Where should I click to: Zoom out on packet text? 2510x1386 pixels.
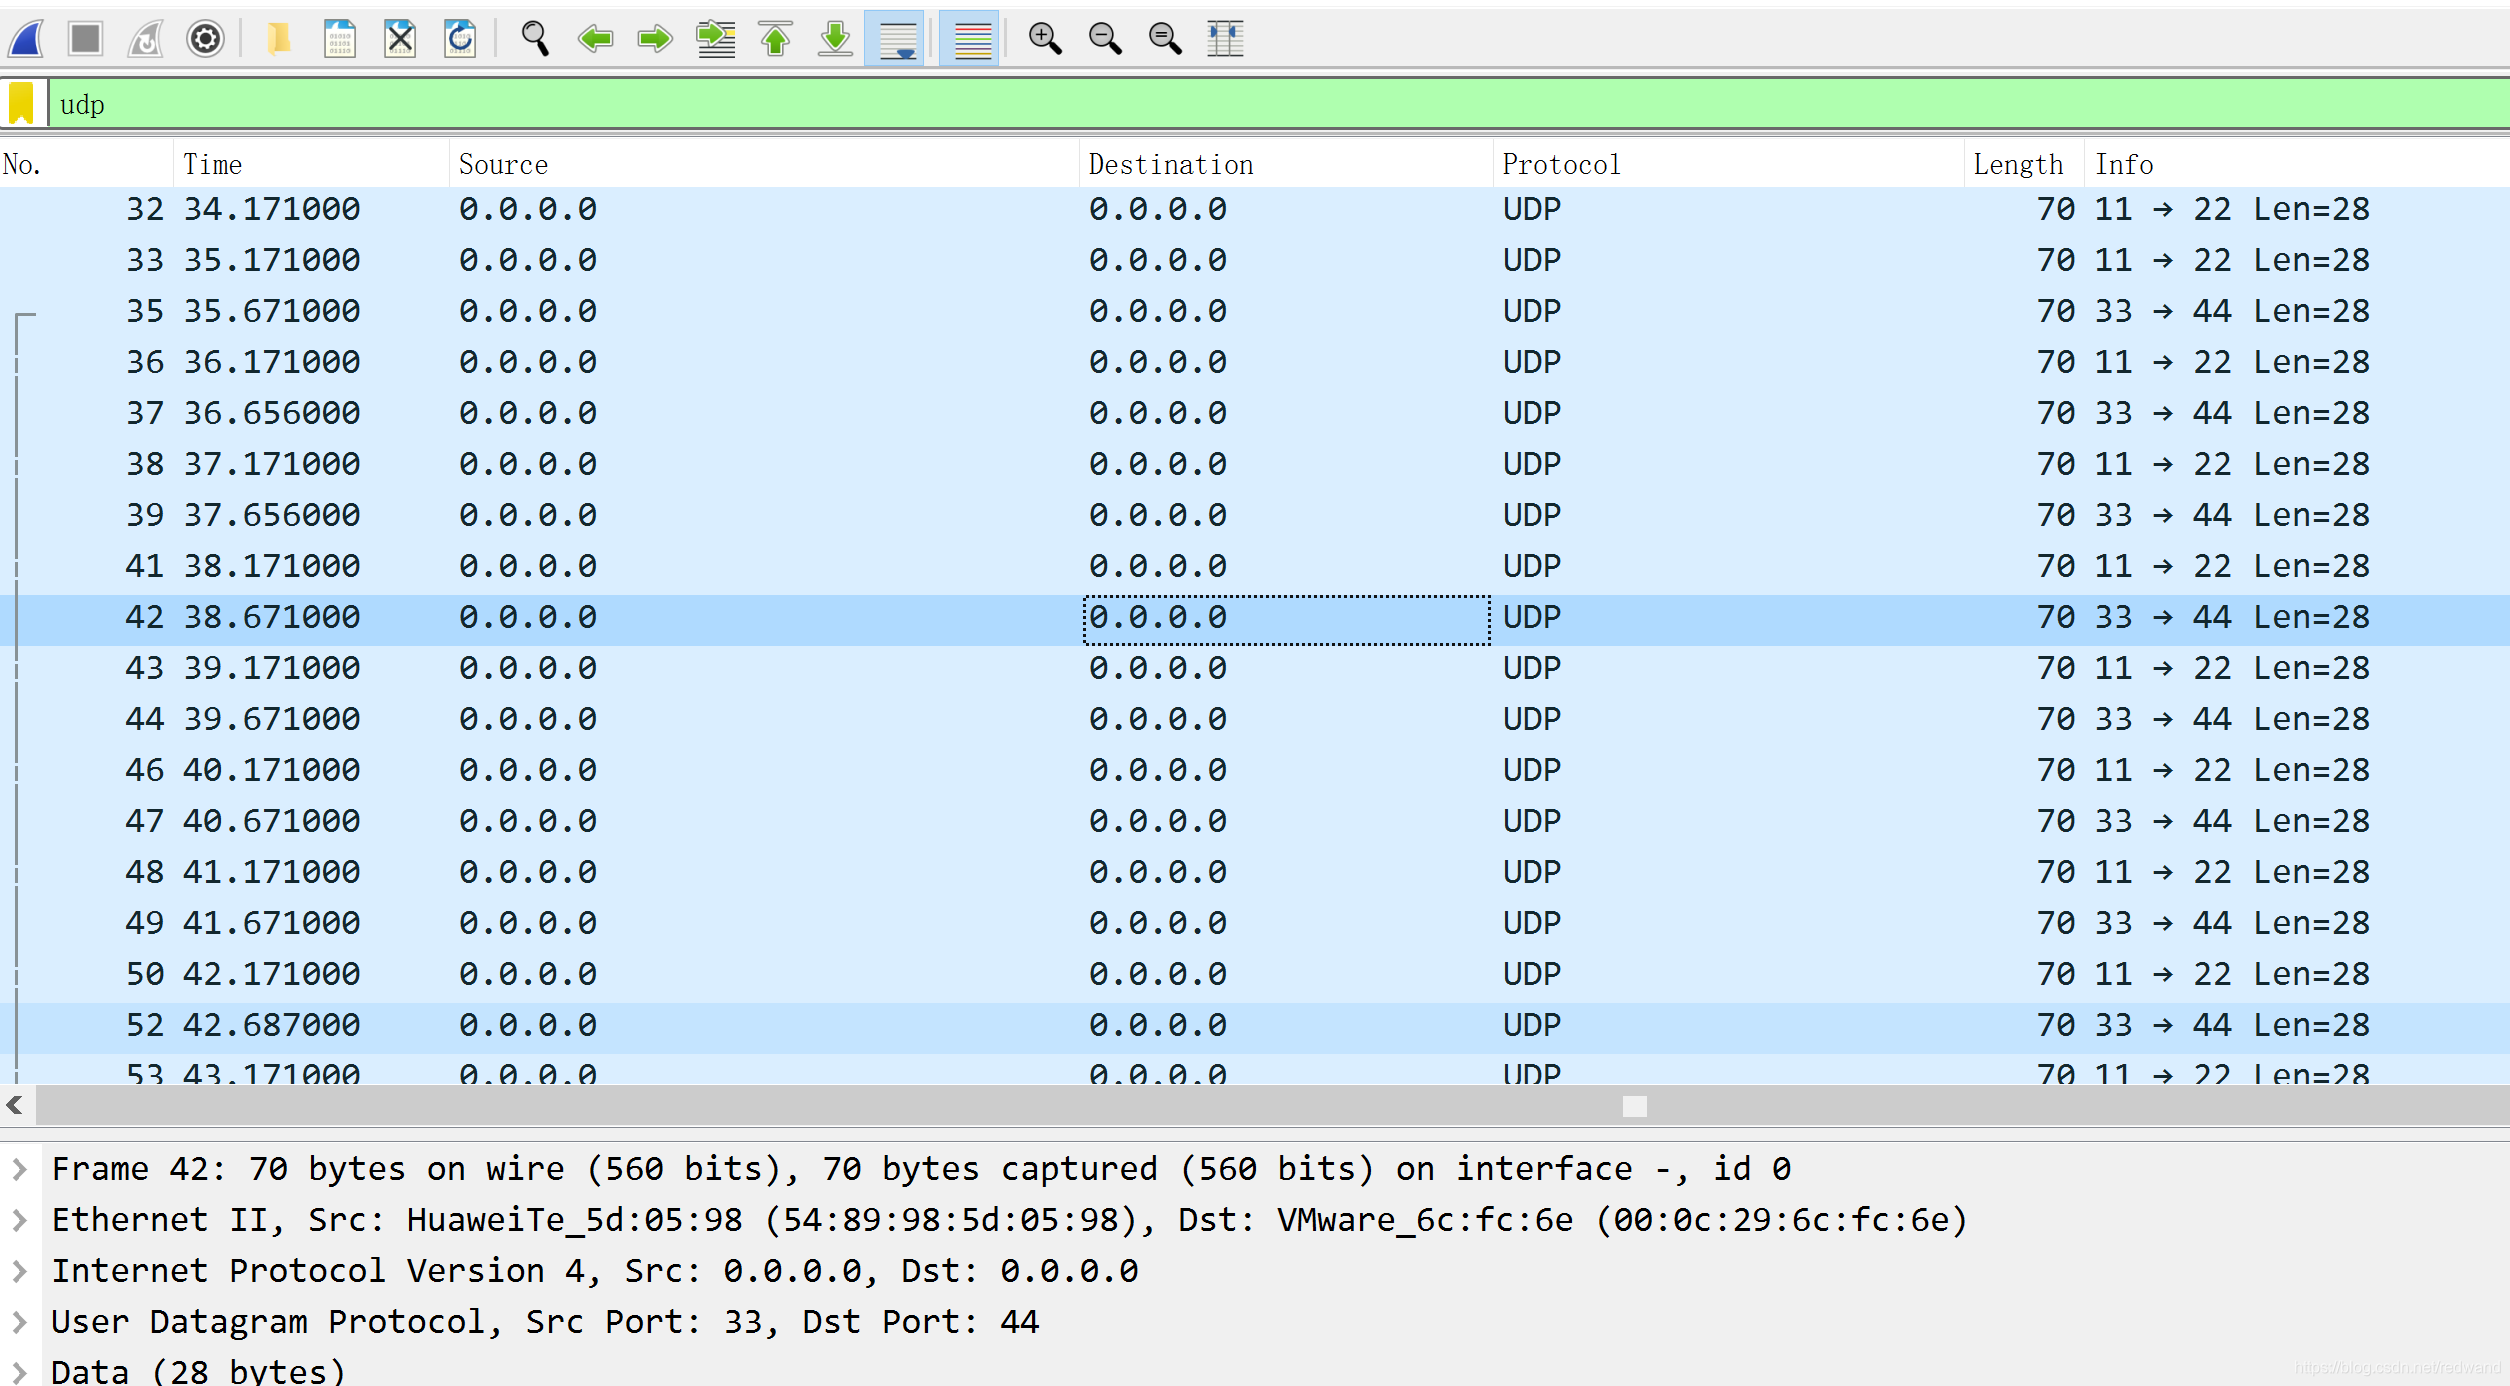tap(1105, 39)
